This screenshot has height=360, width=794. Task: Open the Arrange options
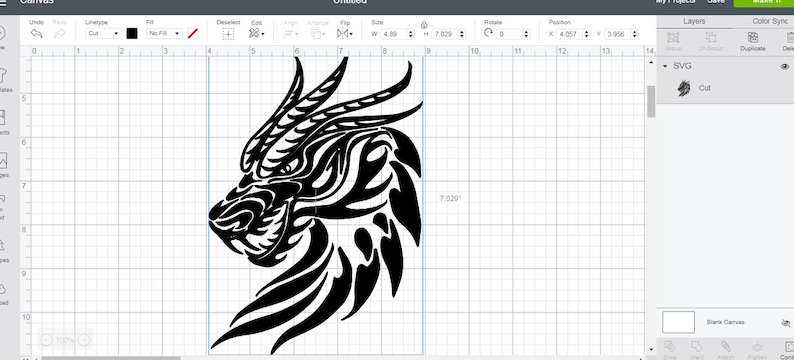pos(318,33)
